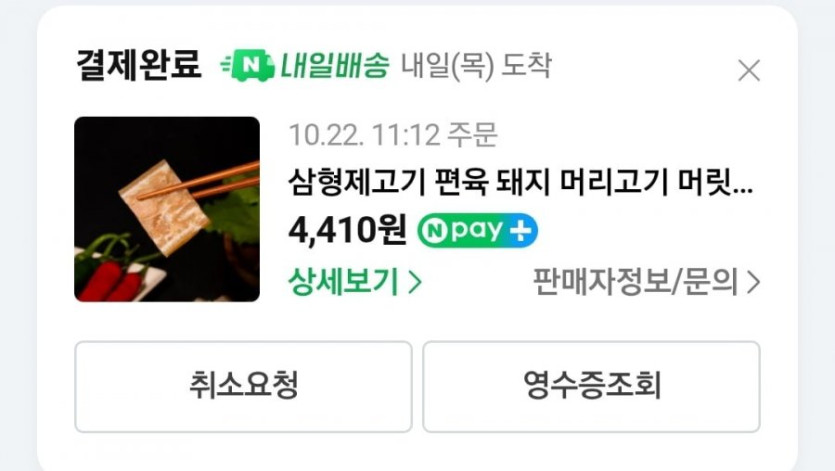Screen dimensions: 835x471
Task: Click the plus symbol on Npay badge
Action: [520, 231]
